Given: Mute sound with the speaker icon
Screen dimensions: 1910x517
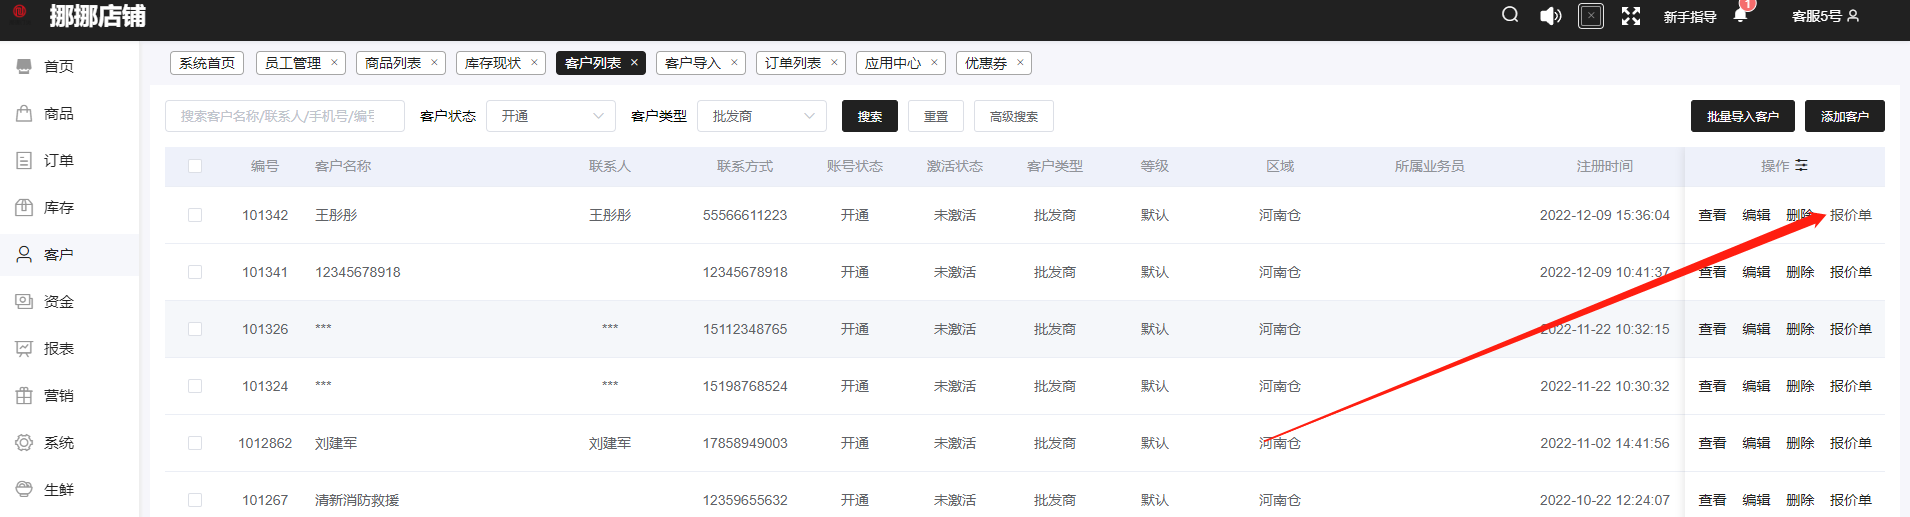Looking at the screenshot, I should 1550,16.
